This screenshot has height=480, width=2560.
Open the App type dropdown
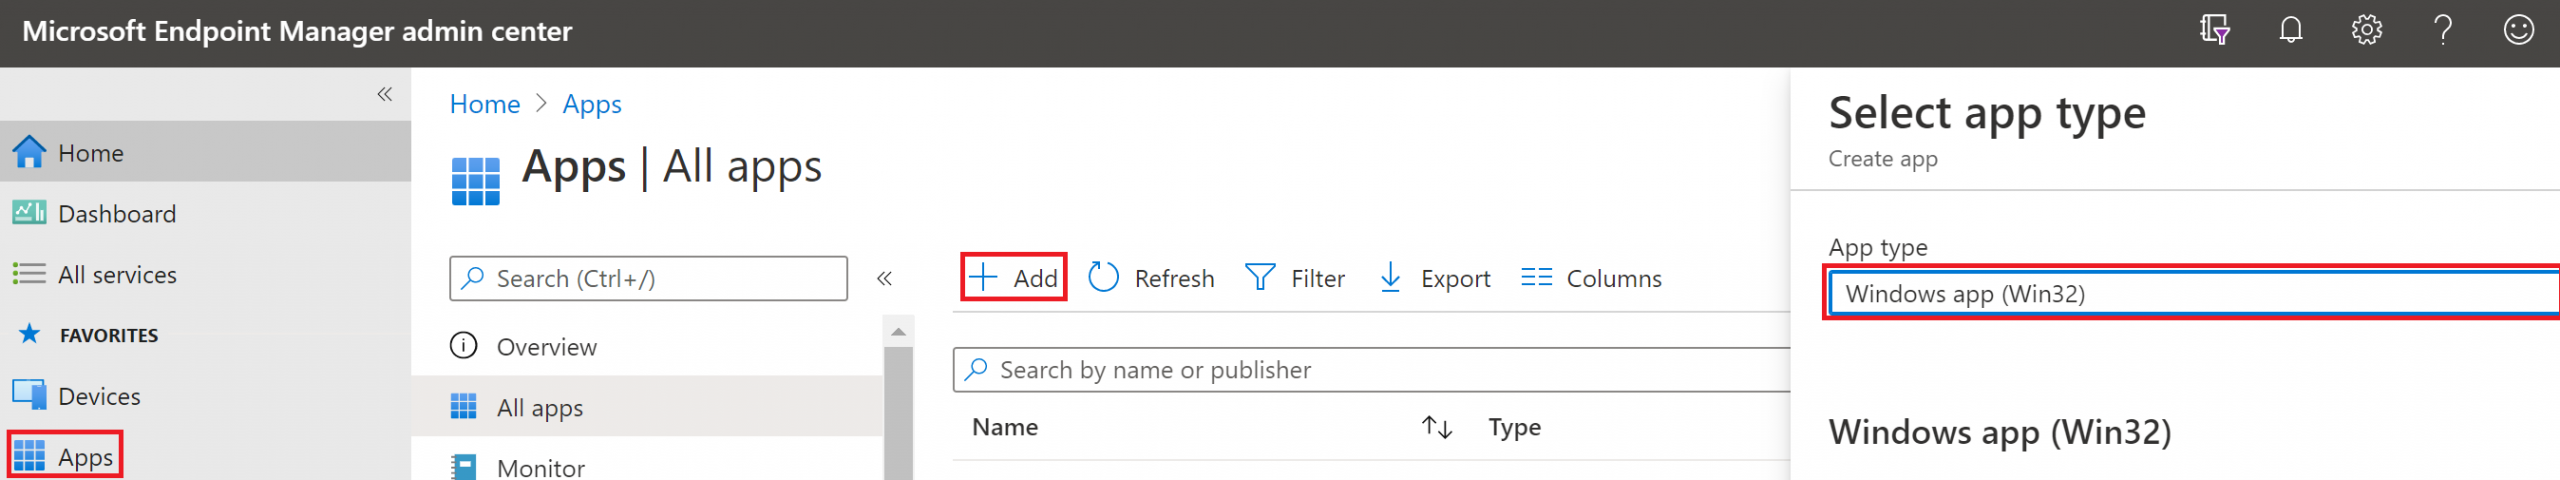pyautogui.click(x=2194, y=293)
